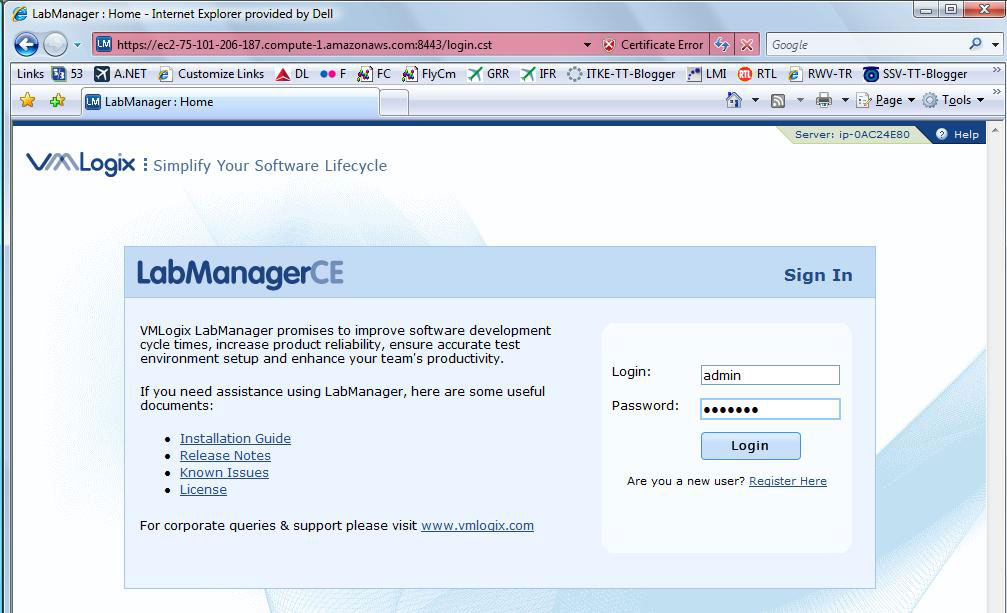Open the search provider options dropdown

pyautogui.click(x=995, y=45)
